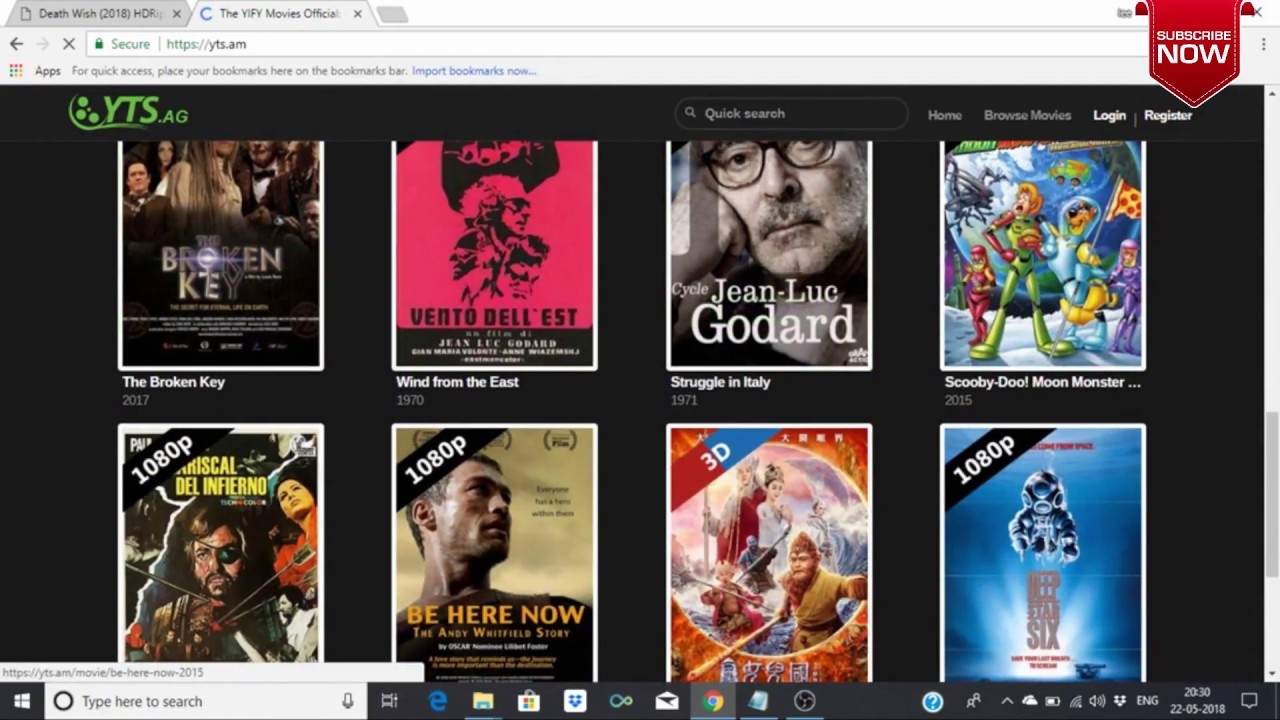Open Dropbox from the taskbar

(575, 701)
